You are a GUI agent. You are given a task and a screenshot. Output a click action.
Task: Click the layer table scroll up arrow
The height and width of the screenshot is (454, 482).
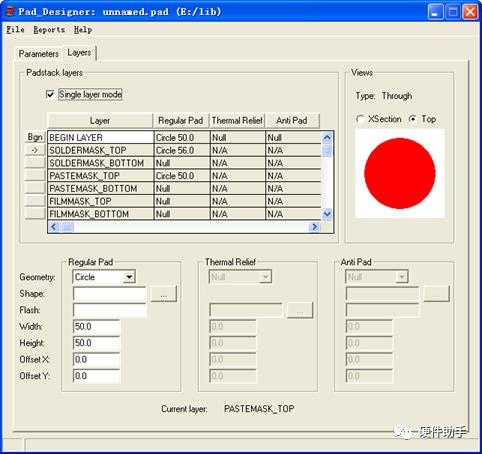[327, 137]
